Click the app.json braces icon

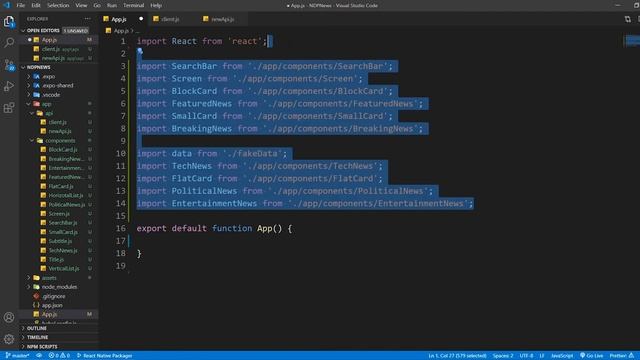[x=36, y=305]
